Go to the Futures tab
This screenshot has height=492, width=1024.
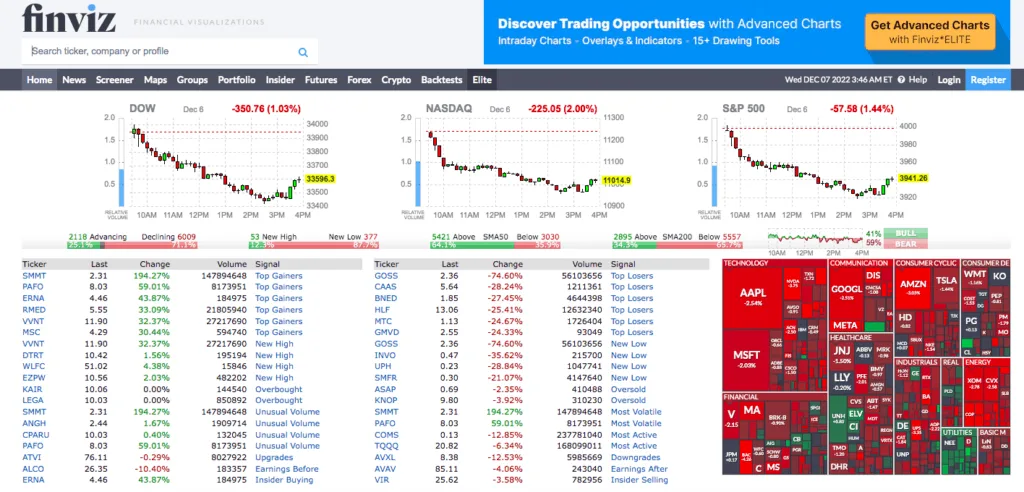[321, 80]
